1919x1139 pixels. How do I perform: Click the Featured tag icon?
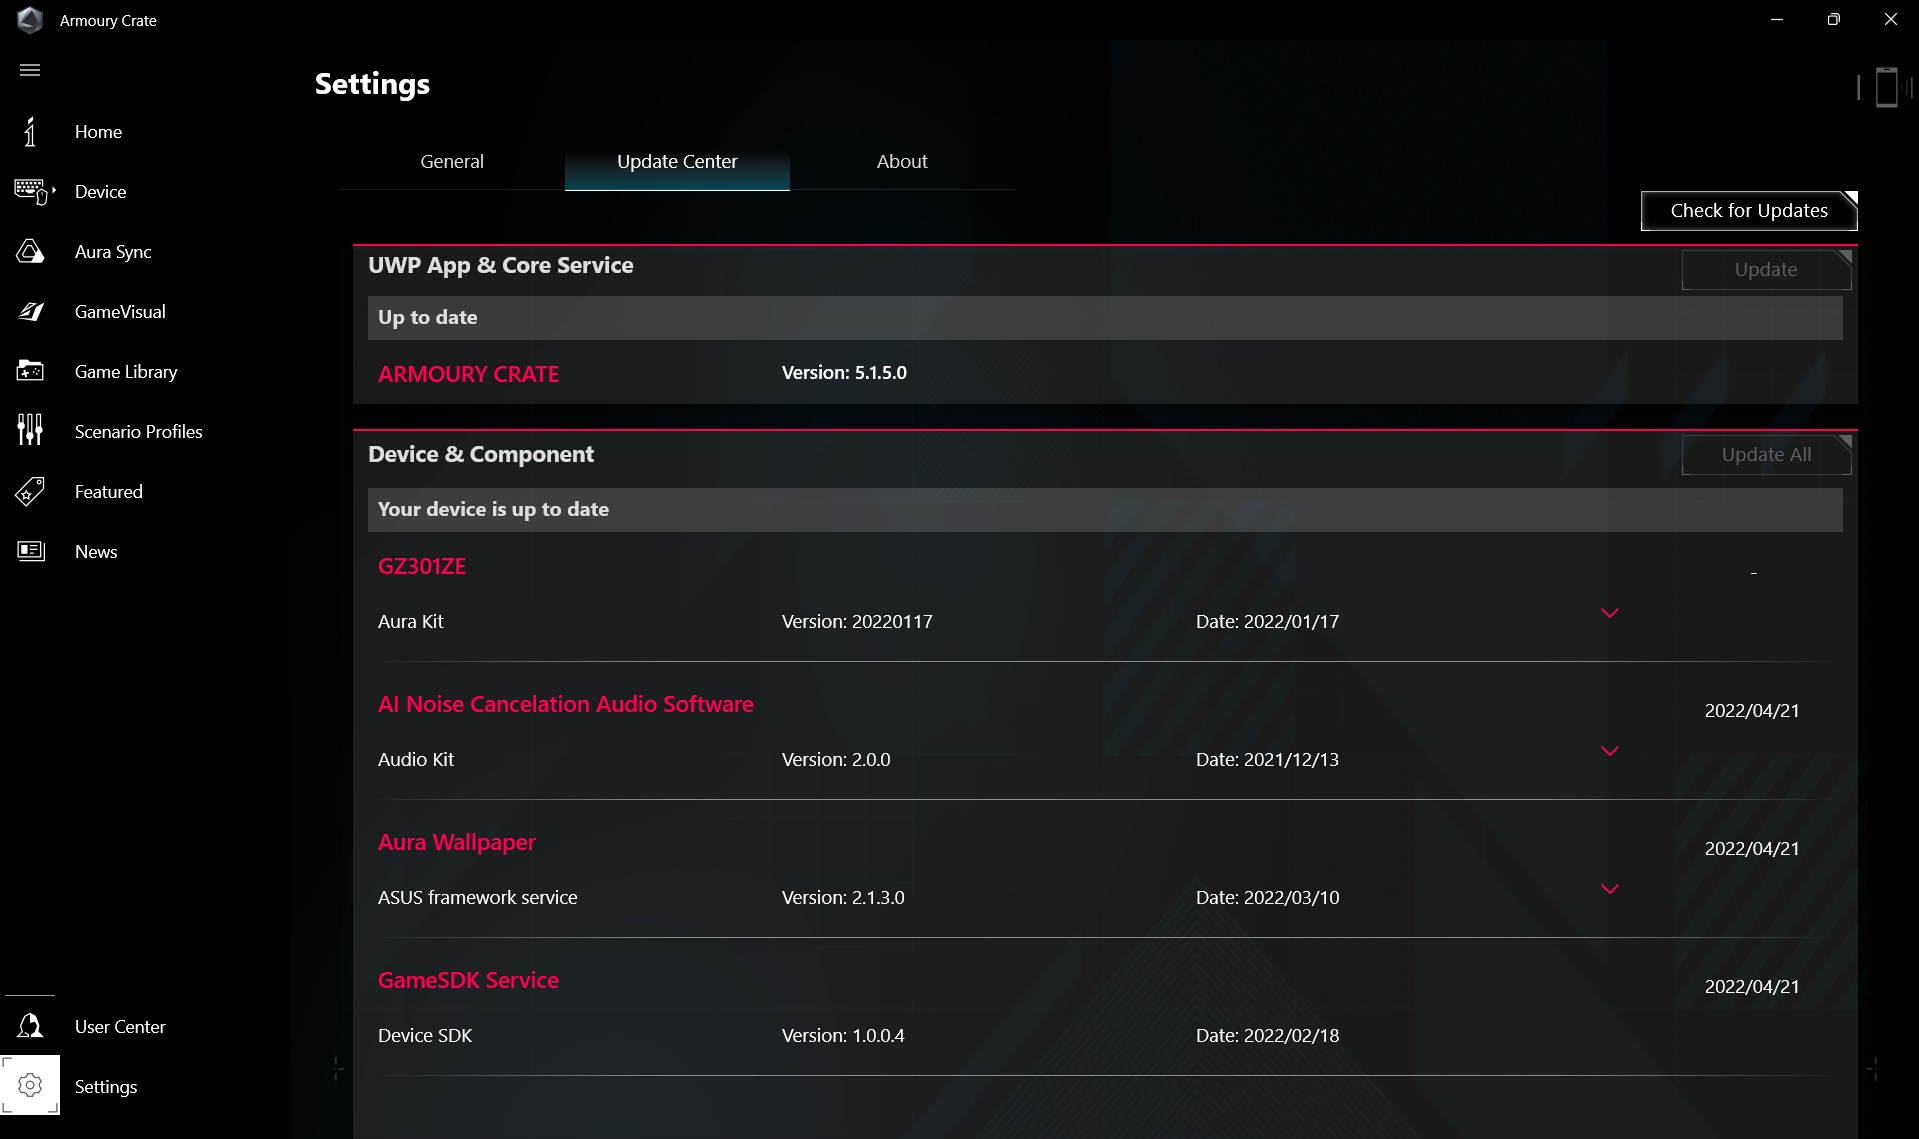pyautogui.click(x=30, y=491)
